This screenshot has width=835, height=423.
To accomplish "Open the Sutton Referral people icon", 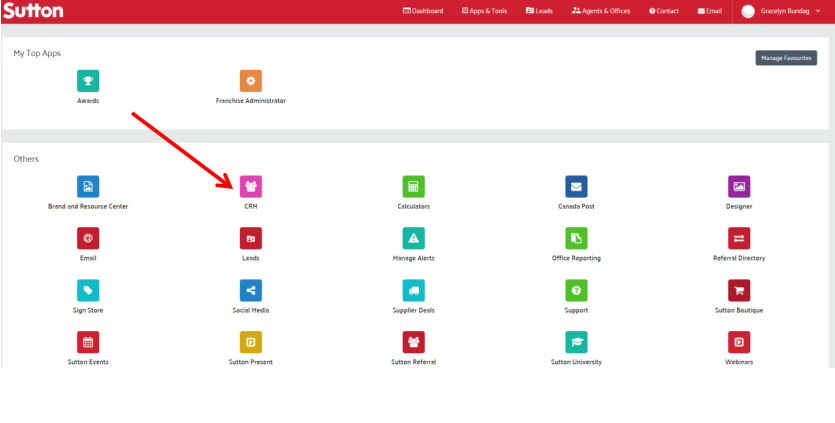I will tap(414, 342).
